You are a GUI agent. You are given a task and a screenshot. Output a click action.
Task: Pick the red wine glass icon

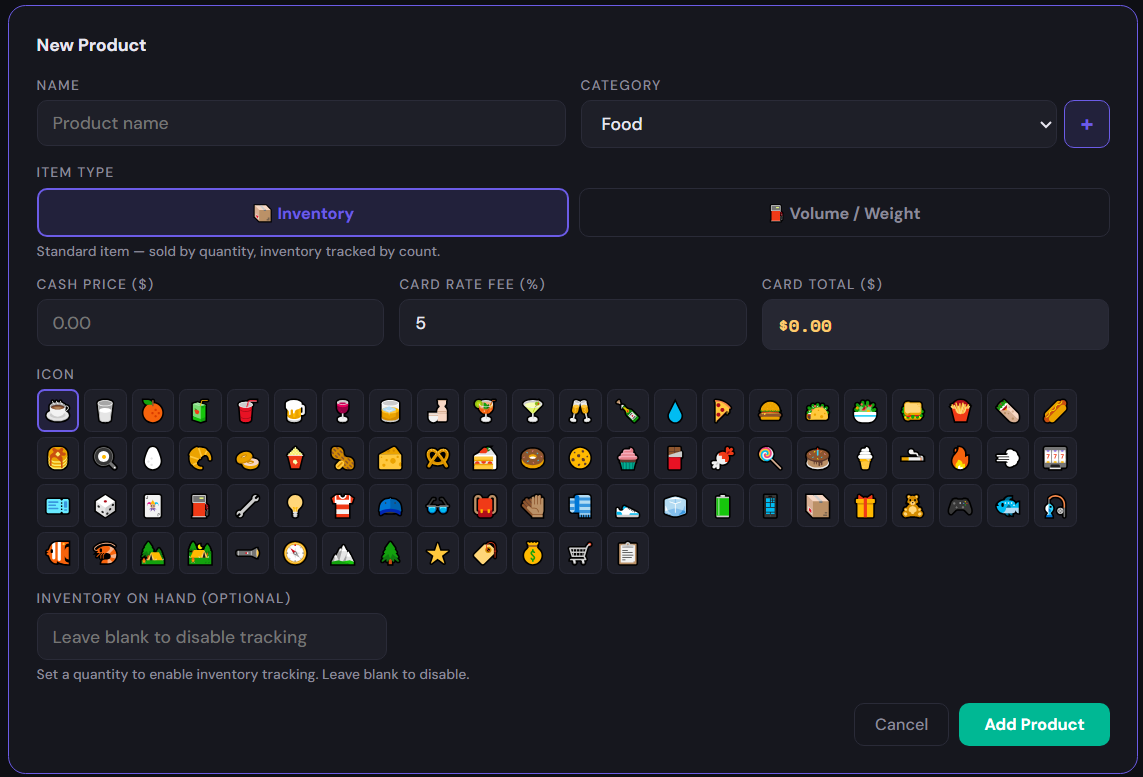click(x=343, y=411)
